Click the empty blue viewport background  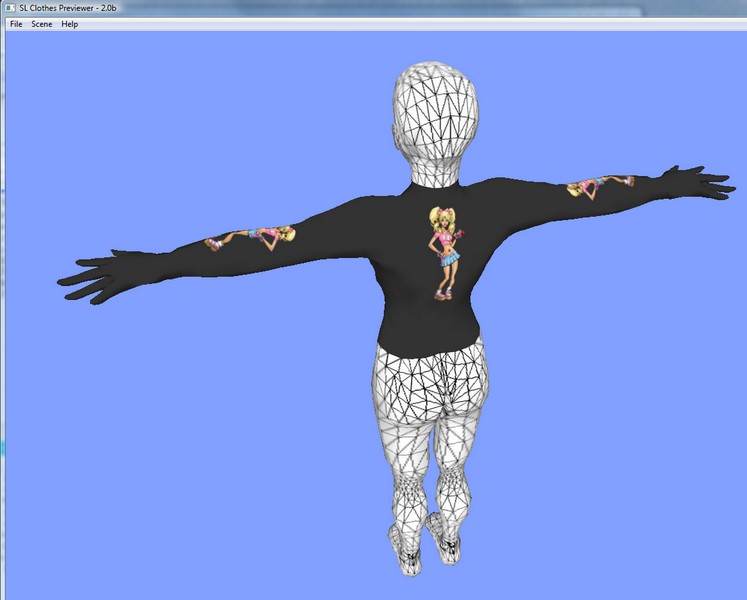pyautogui.click(x=150, y=450)
